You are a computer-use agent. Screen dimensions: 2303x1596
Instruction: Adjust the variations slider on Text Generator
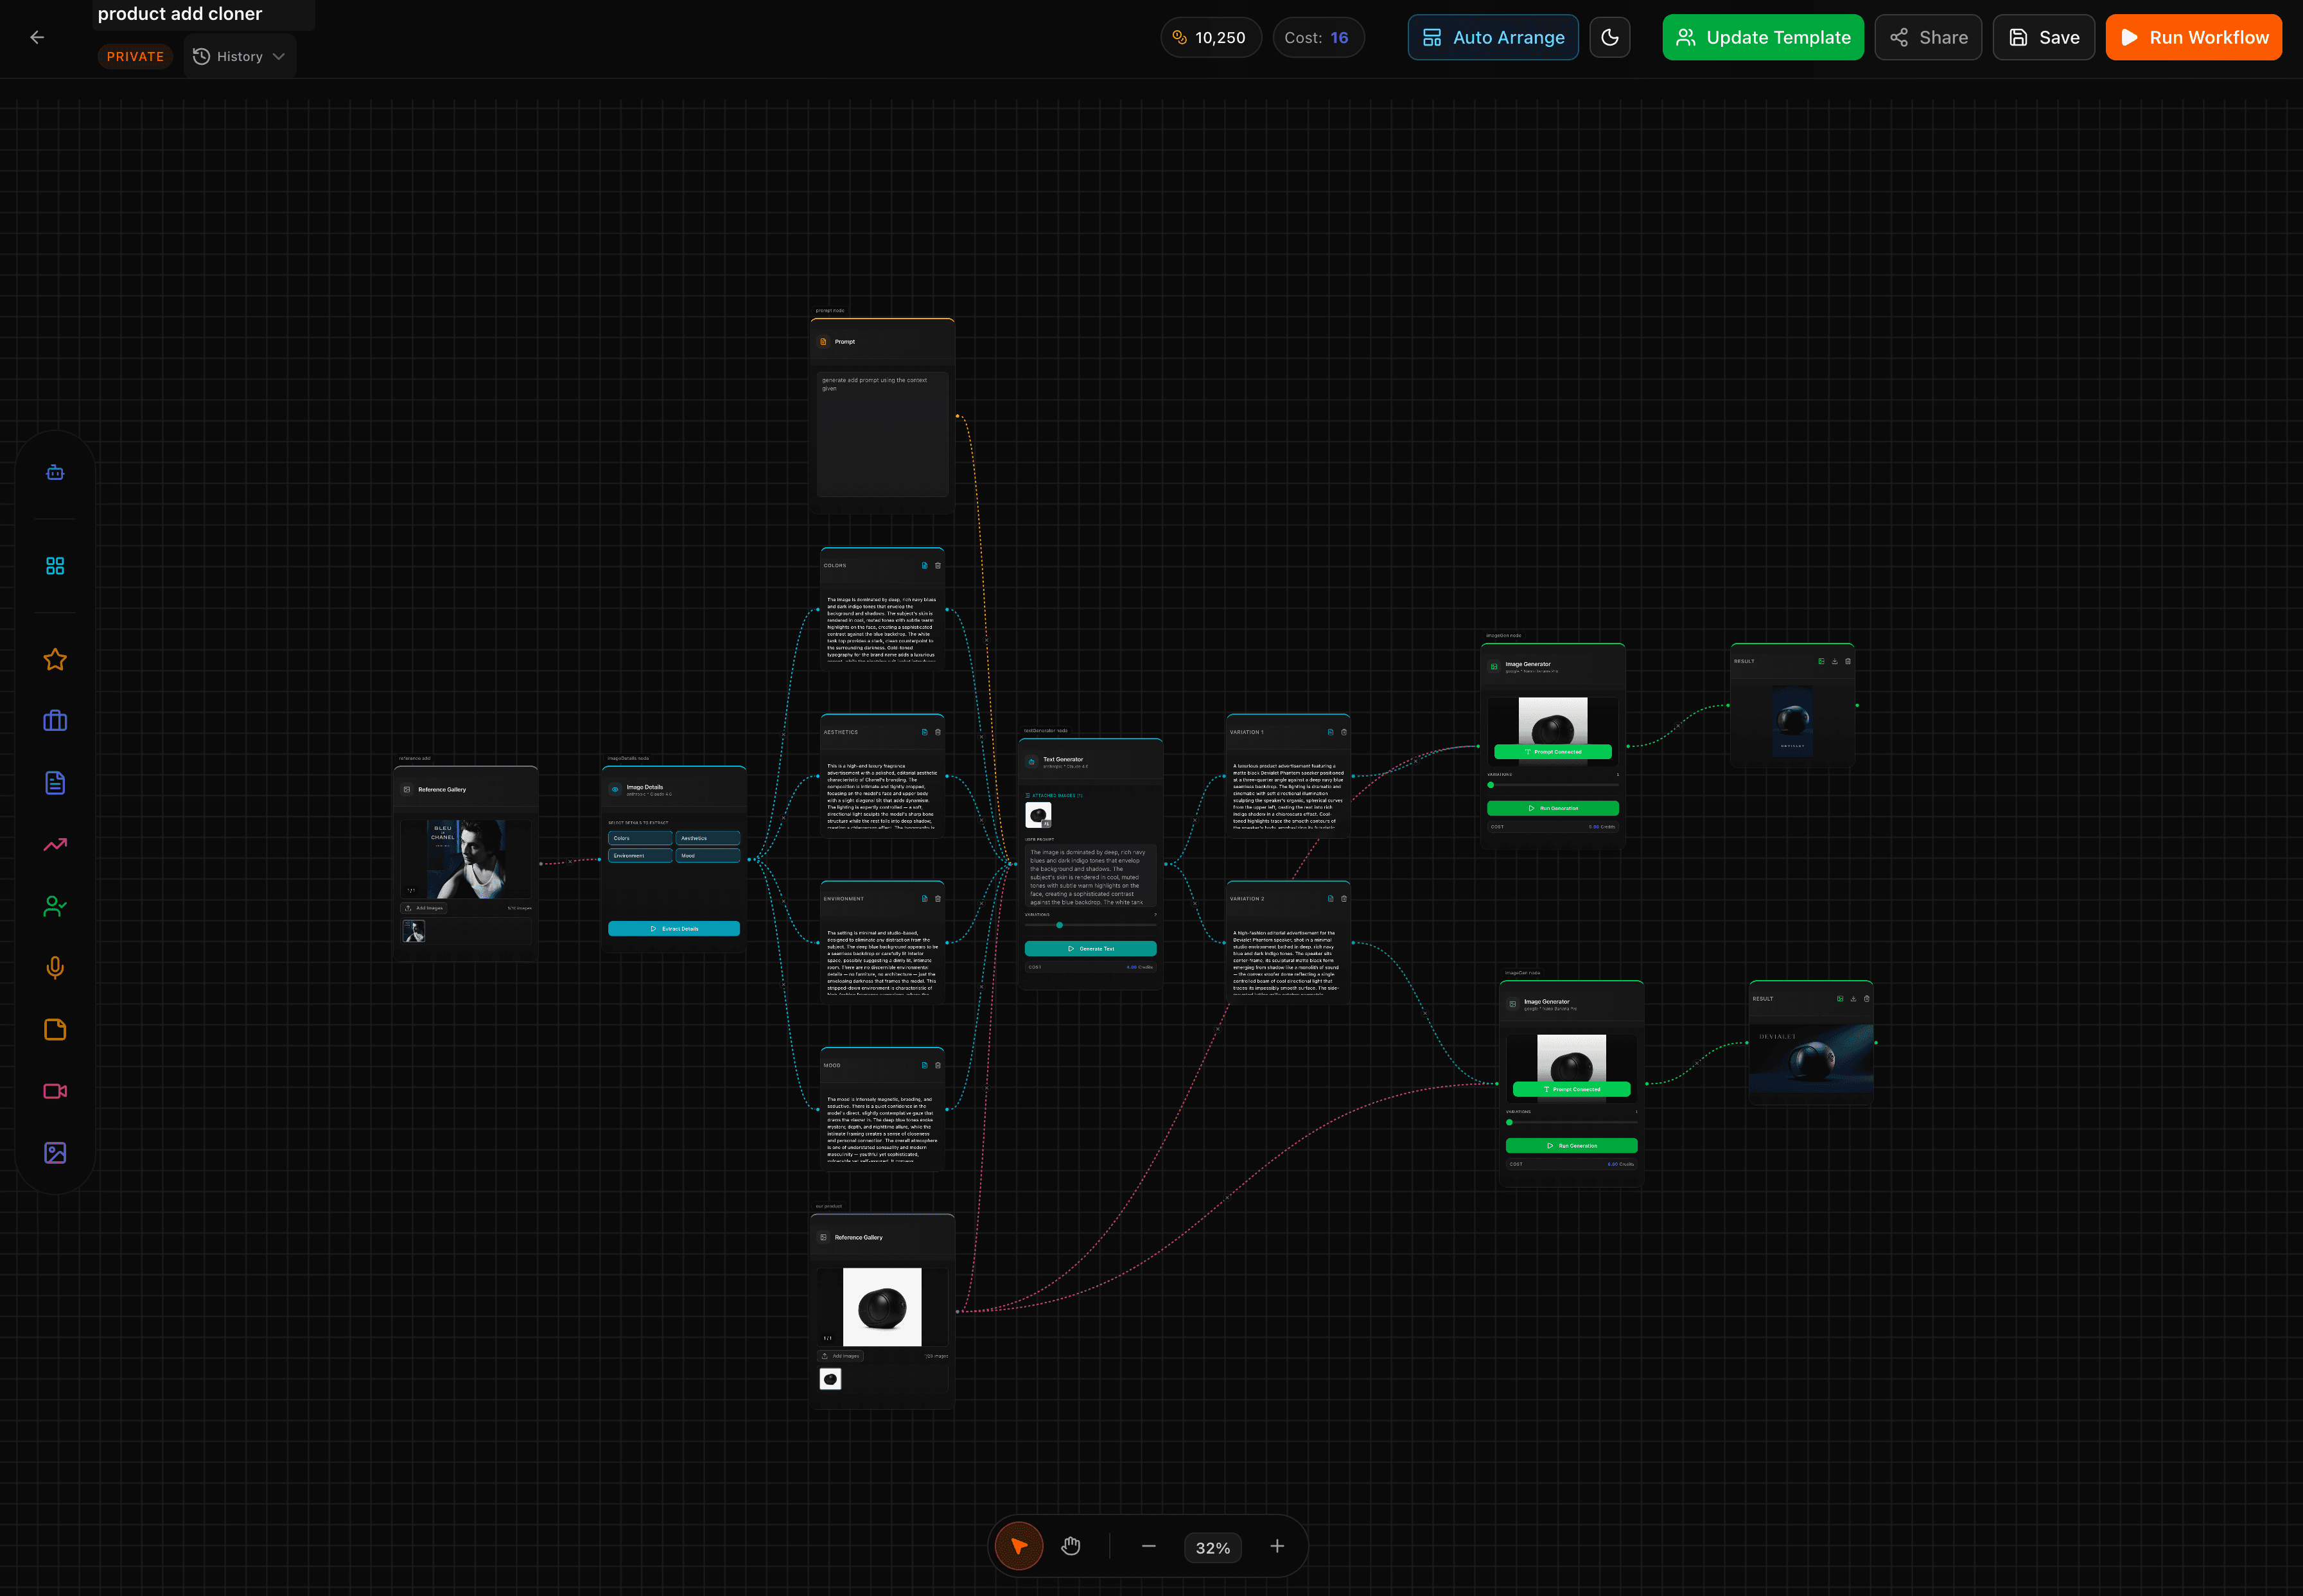click(1059, 925)
